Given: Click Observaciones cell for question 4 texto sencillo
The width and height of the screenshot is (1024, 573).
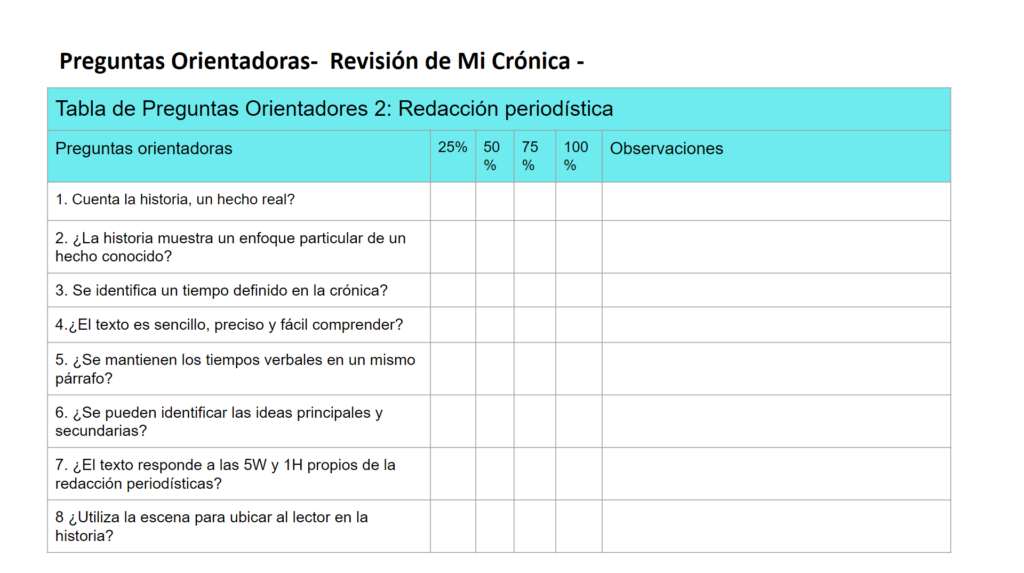Looking at the screenshot, I should [x=776, y=325].
